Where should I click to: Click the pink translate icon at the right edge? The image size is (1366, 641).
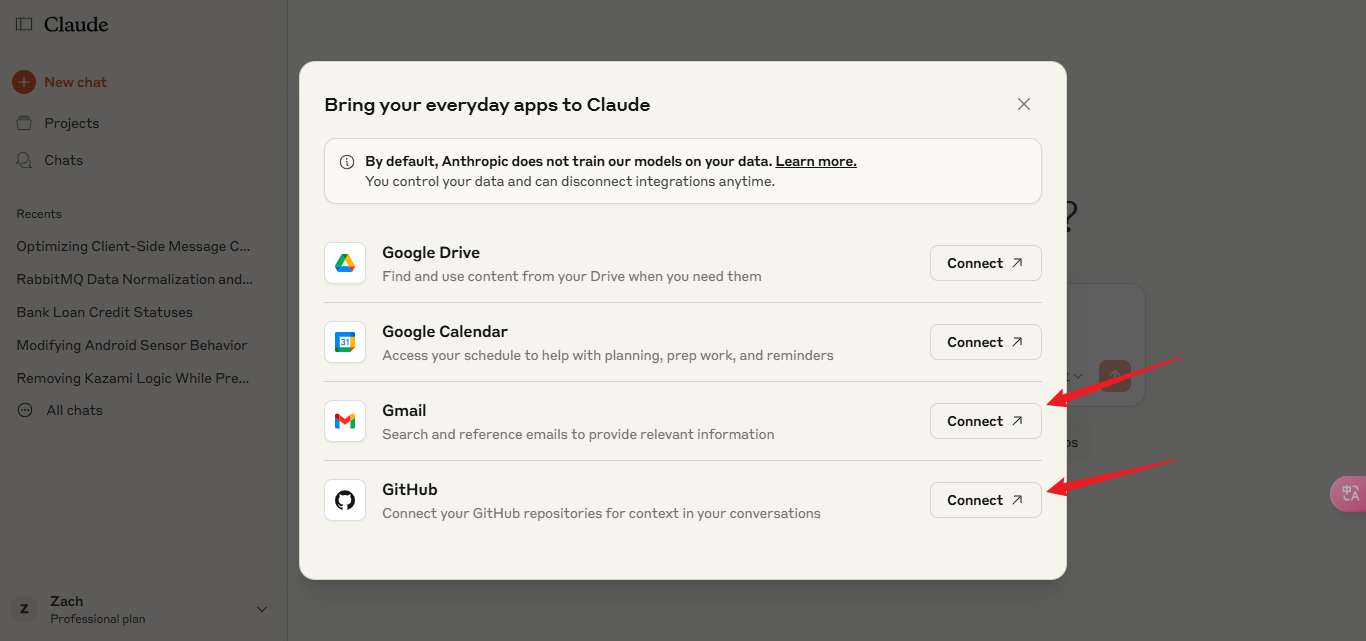click(x=1349, y=493)
